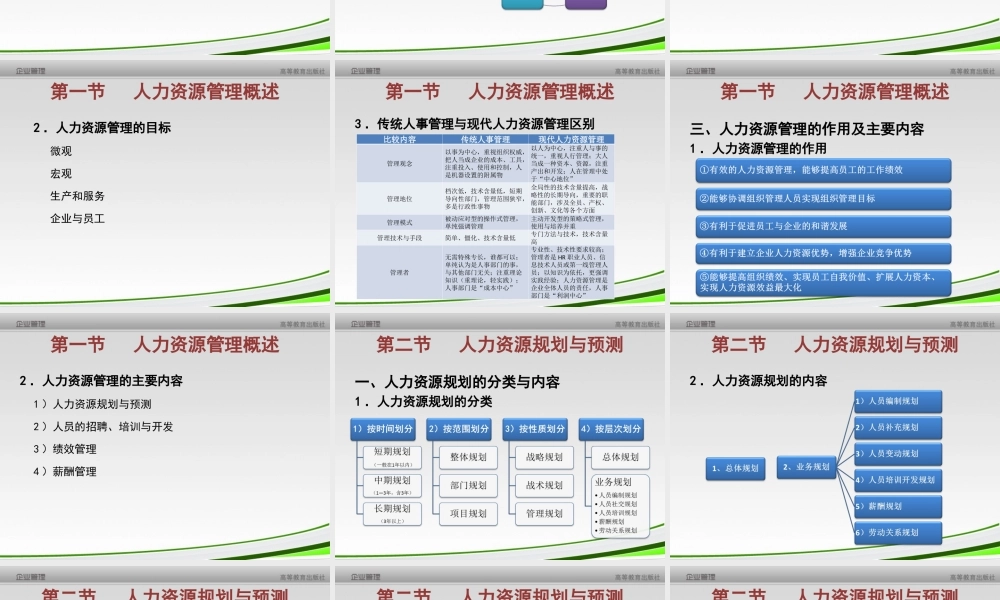Select the purple pill icon above the middle slide

coord(586,5)
